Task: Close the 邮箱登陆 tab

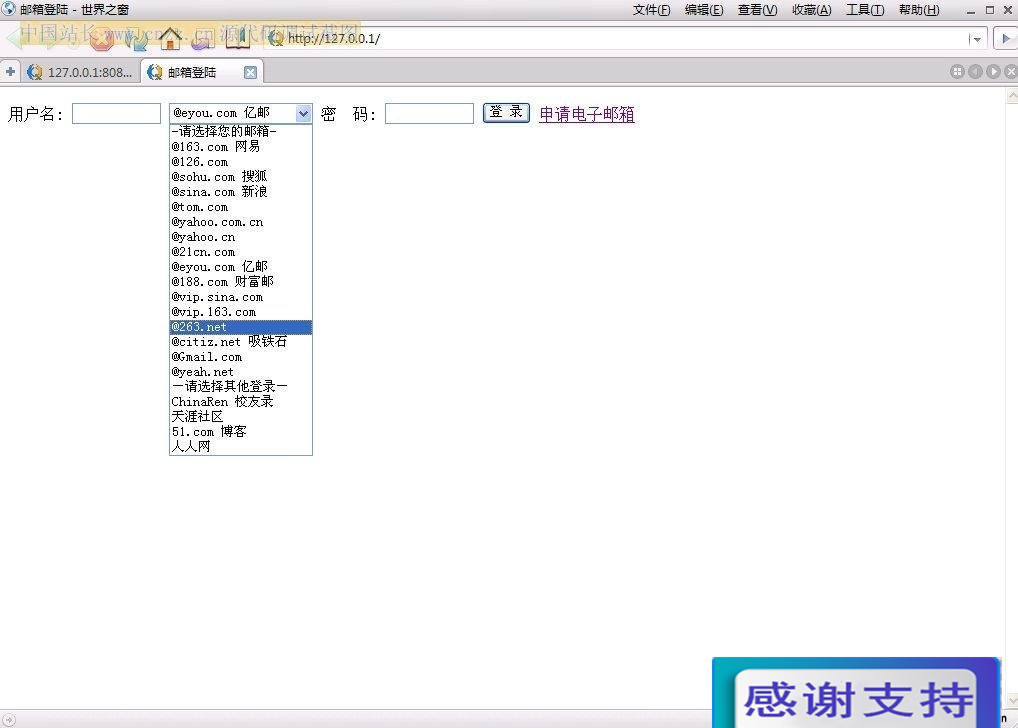Action: (x=250, y=73)
